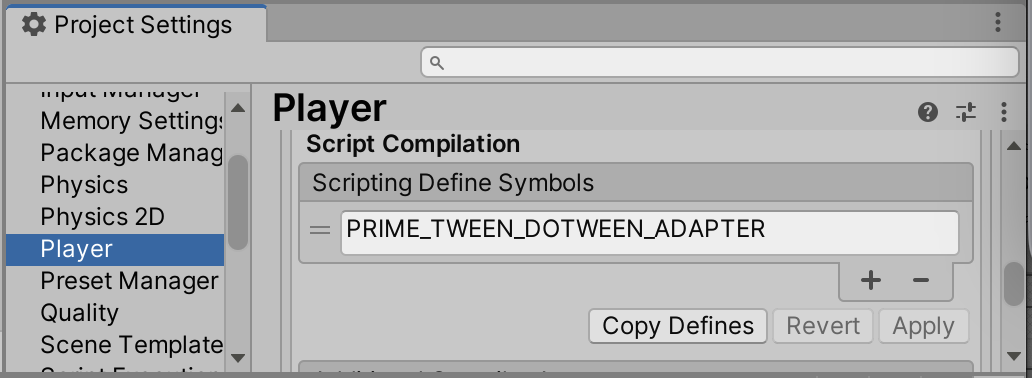
Task: Click the Copy Defines button
Action: coord(678,326)
